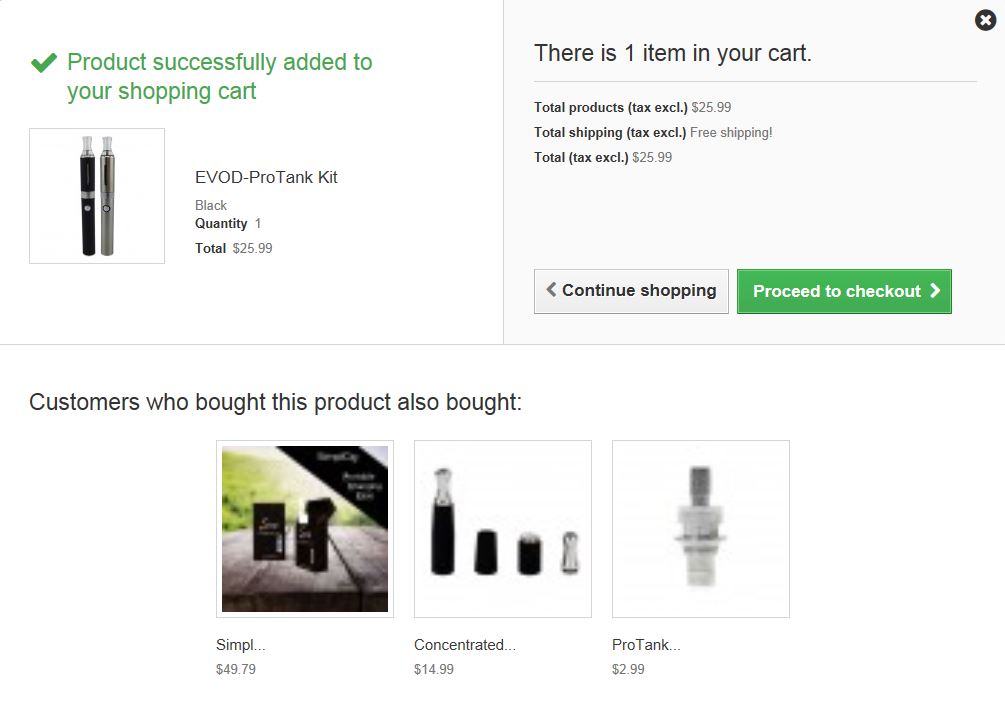Click the $14.99 price label
1005x715 pixels.
click(434, 669)
